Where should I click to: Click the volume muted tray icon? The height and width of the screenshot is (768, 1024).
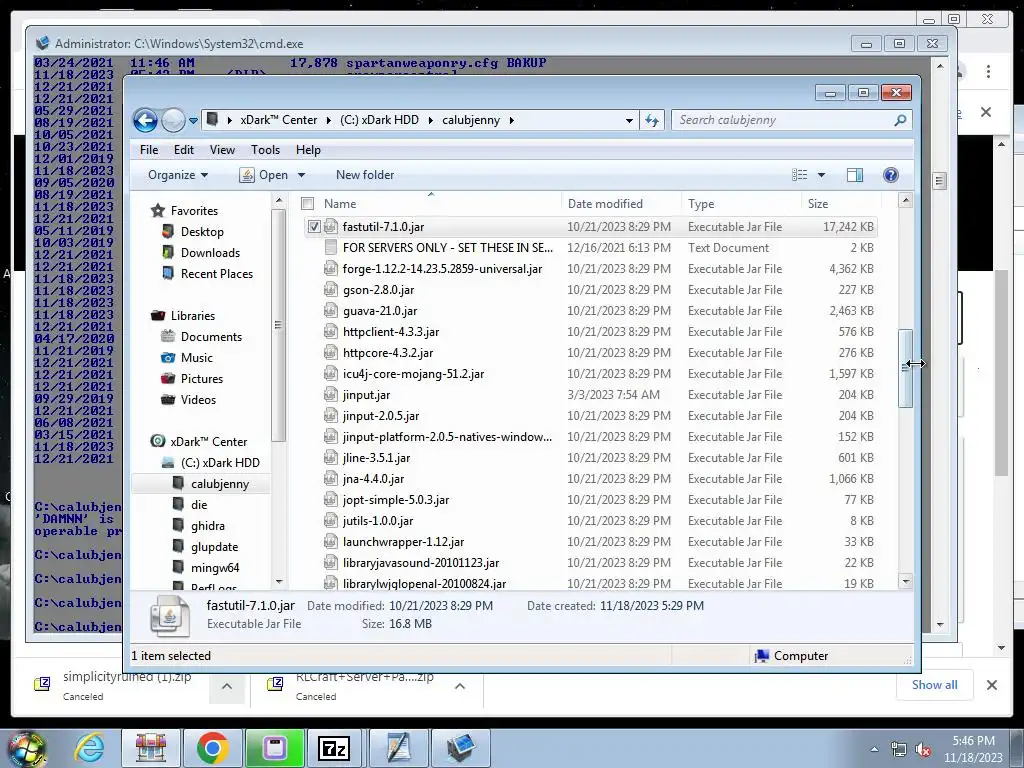pyautogui.click(x=923, y=749)
